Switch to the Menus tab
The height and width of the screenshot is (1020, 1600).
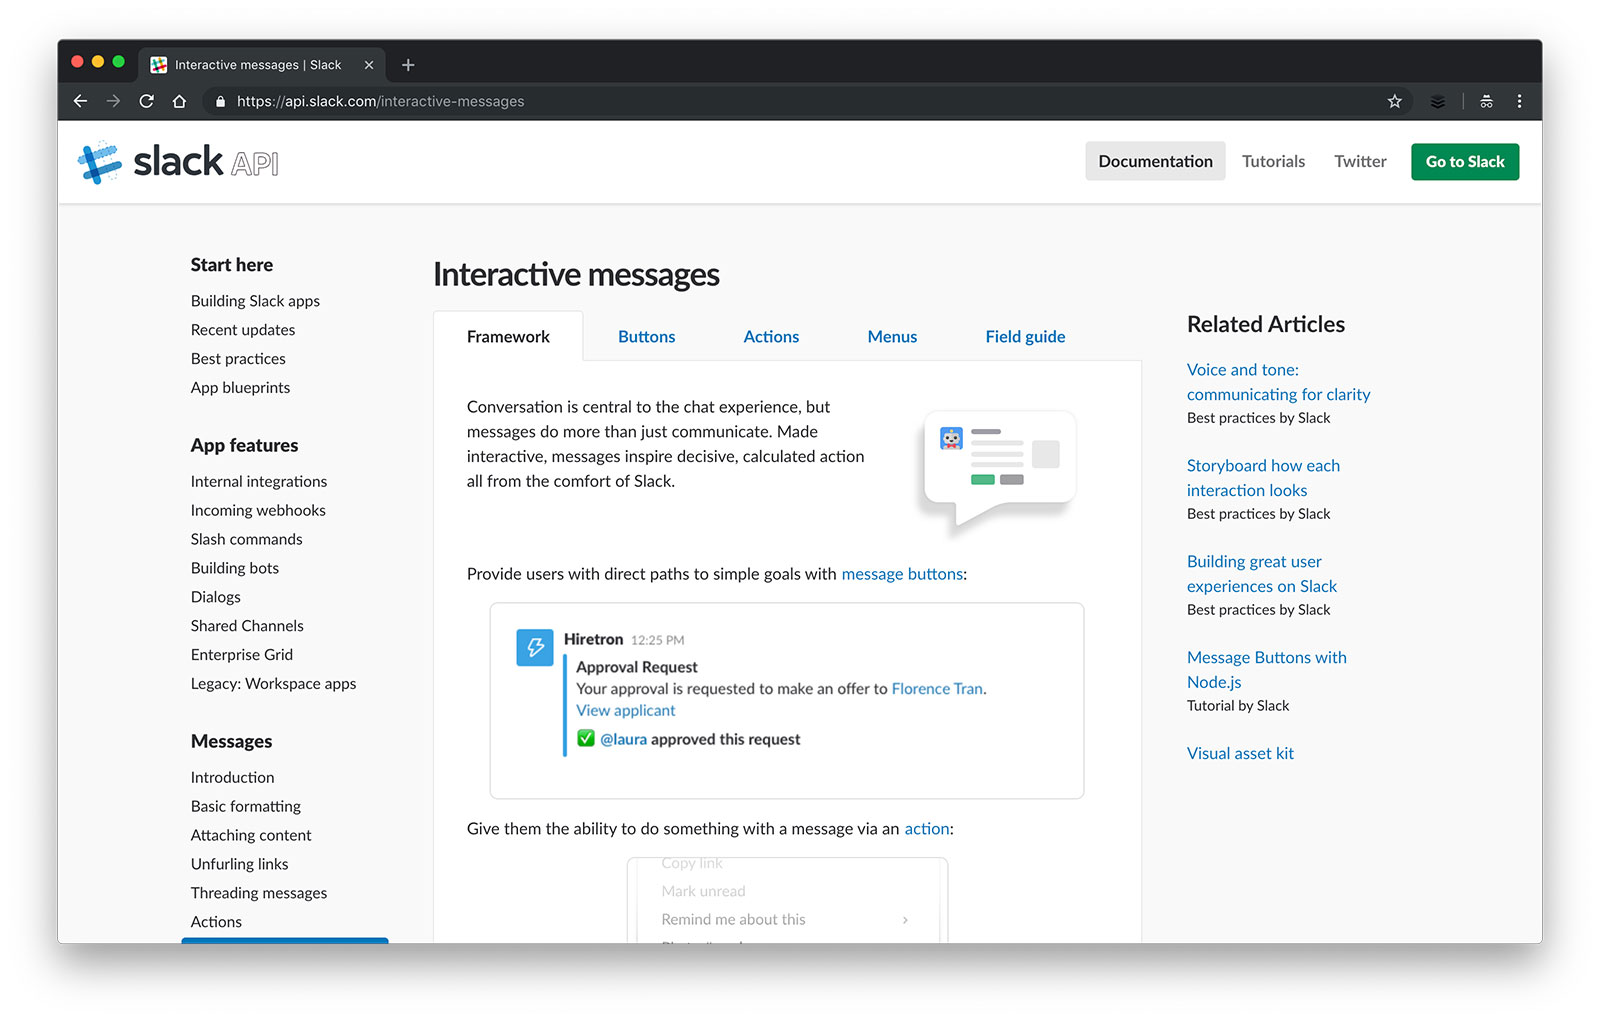(x=892, y=336)
